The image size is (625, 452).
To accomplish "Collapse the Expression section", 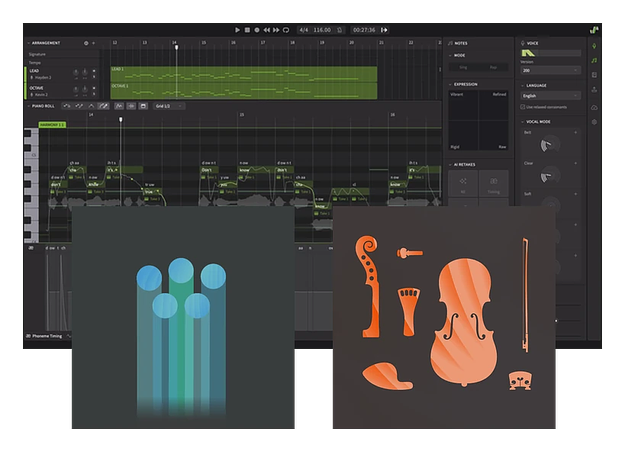I will click(x=450, y=85).
